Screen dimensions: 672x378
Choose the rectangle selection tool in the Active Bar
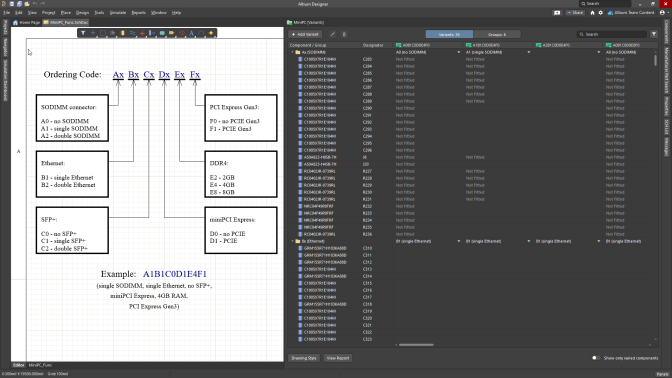click(x=103, y=33)
